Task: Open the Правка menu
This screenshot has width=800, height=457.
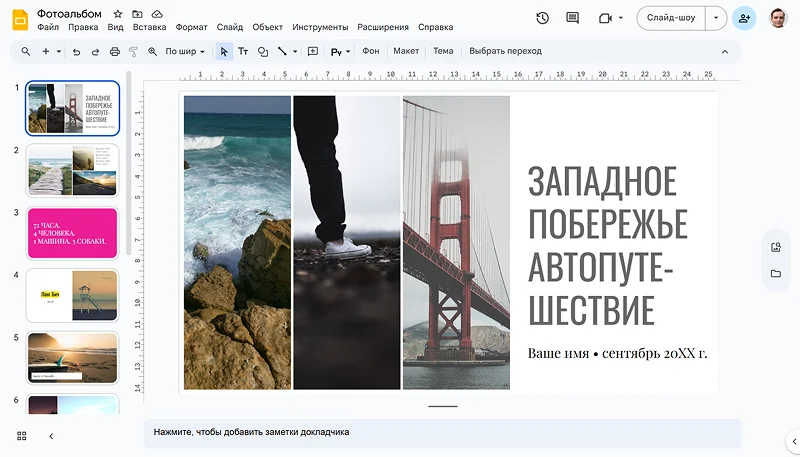Action: click(83, 27)
